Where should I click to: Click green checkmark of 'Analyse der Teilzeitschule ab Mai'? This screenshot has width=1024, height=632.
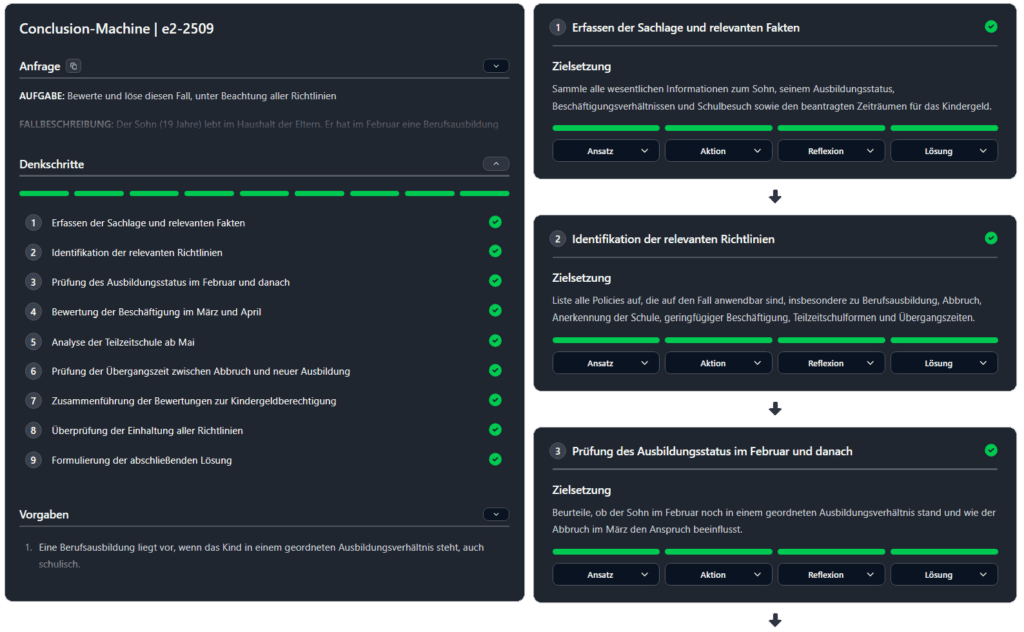[495, 341]
